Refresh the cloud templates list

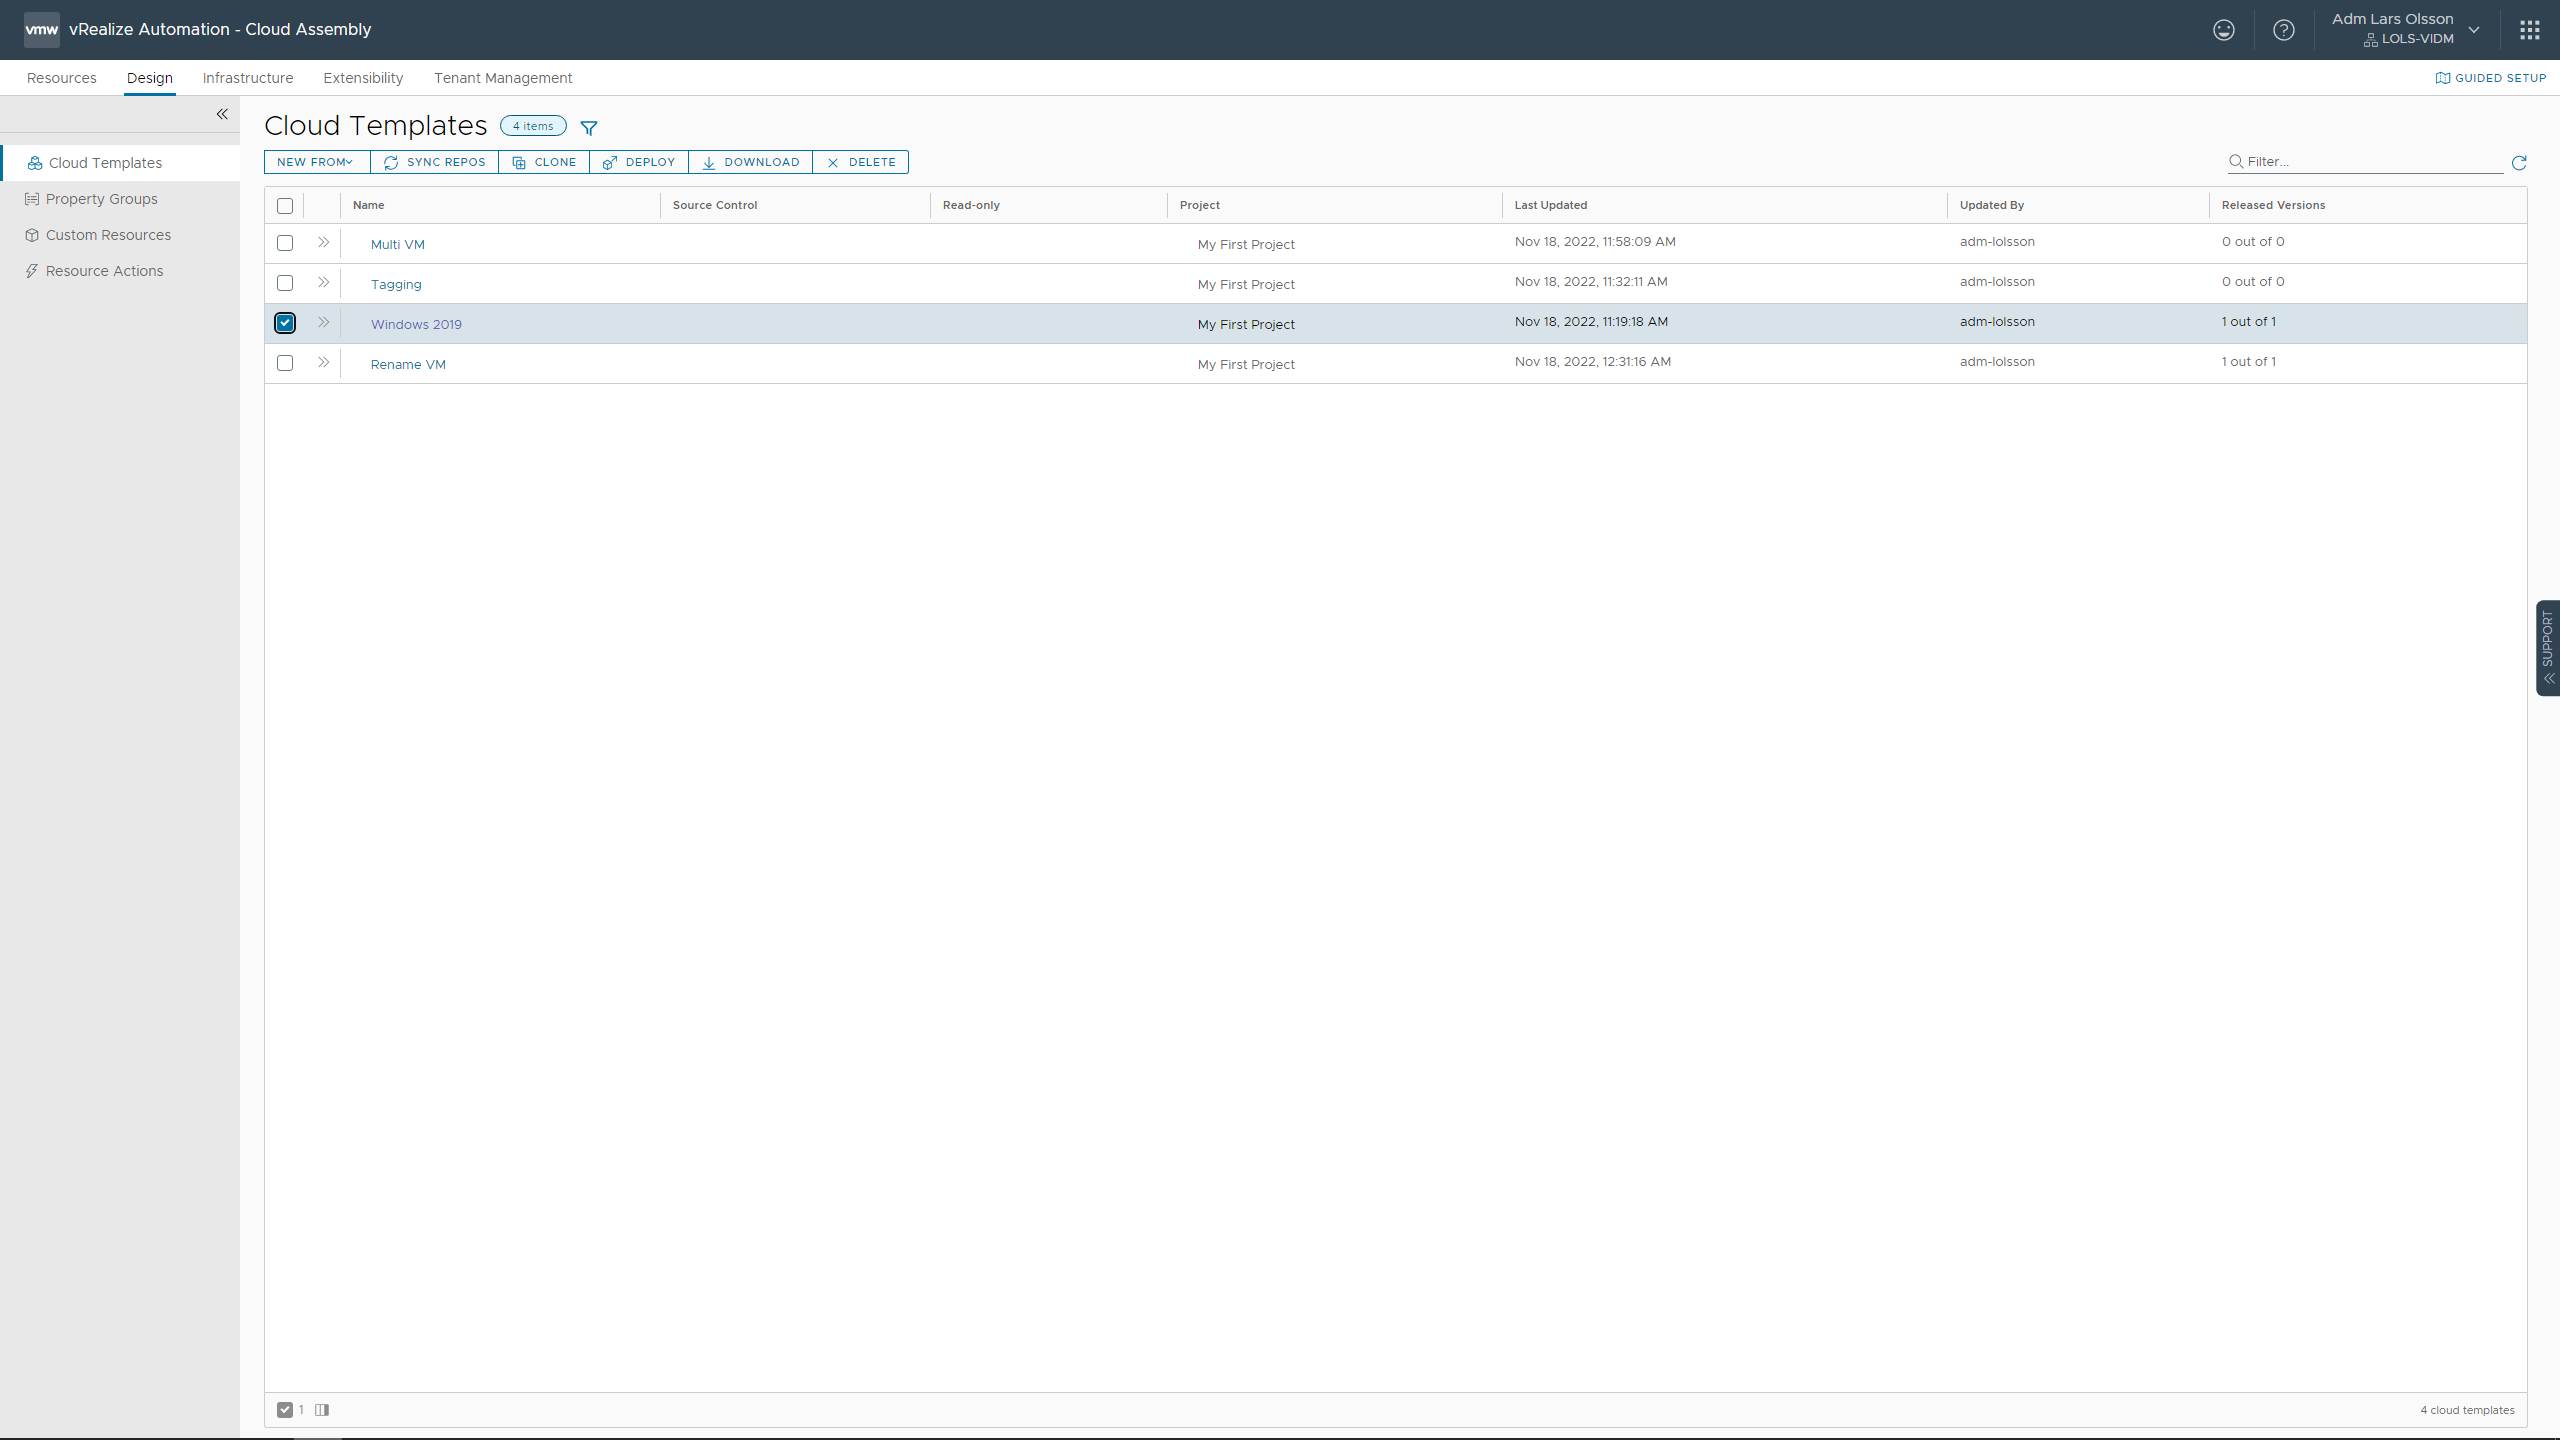2519,163
